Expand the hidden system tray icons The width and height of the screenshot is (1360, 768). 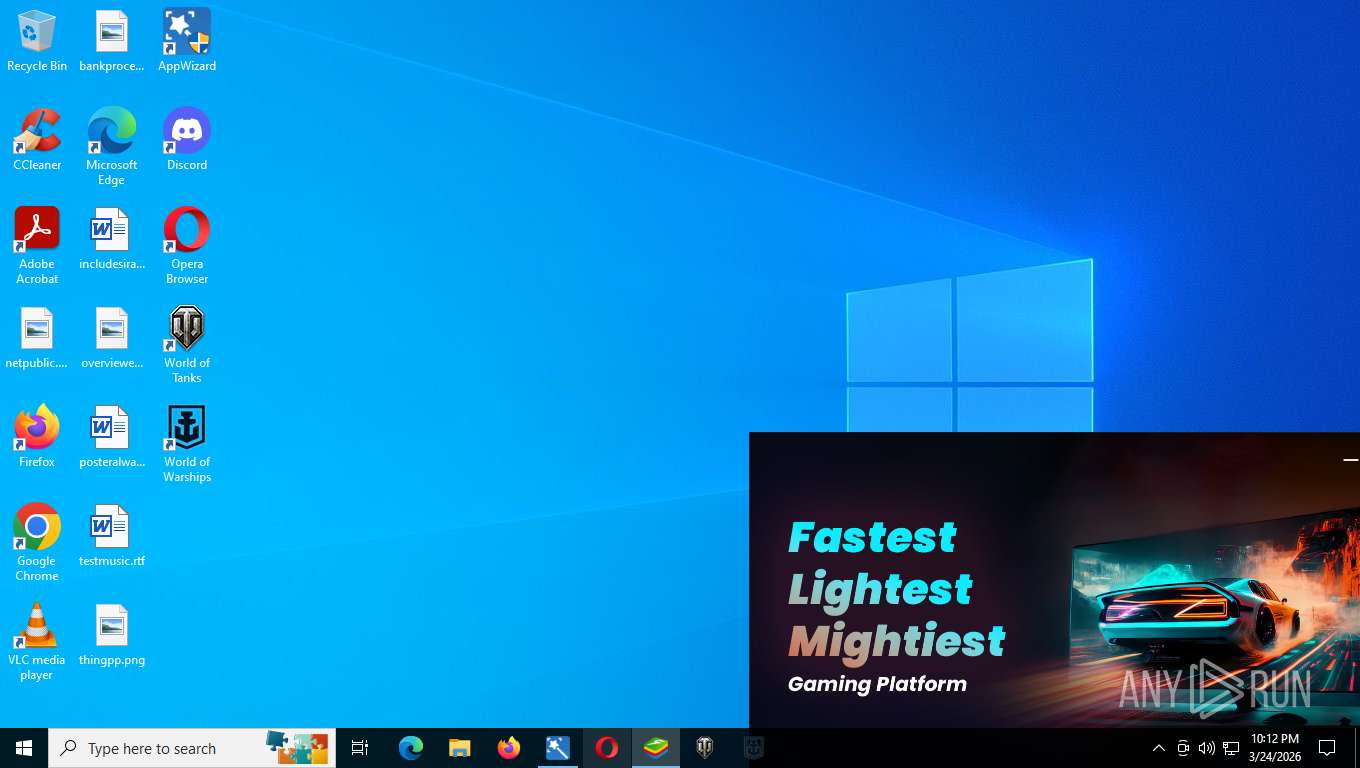tap(1158, 748)
